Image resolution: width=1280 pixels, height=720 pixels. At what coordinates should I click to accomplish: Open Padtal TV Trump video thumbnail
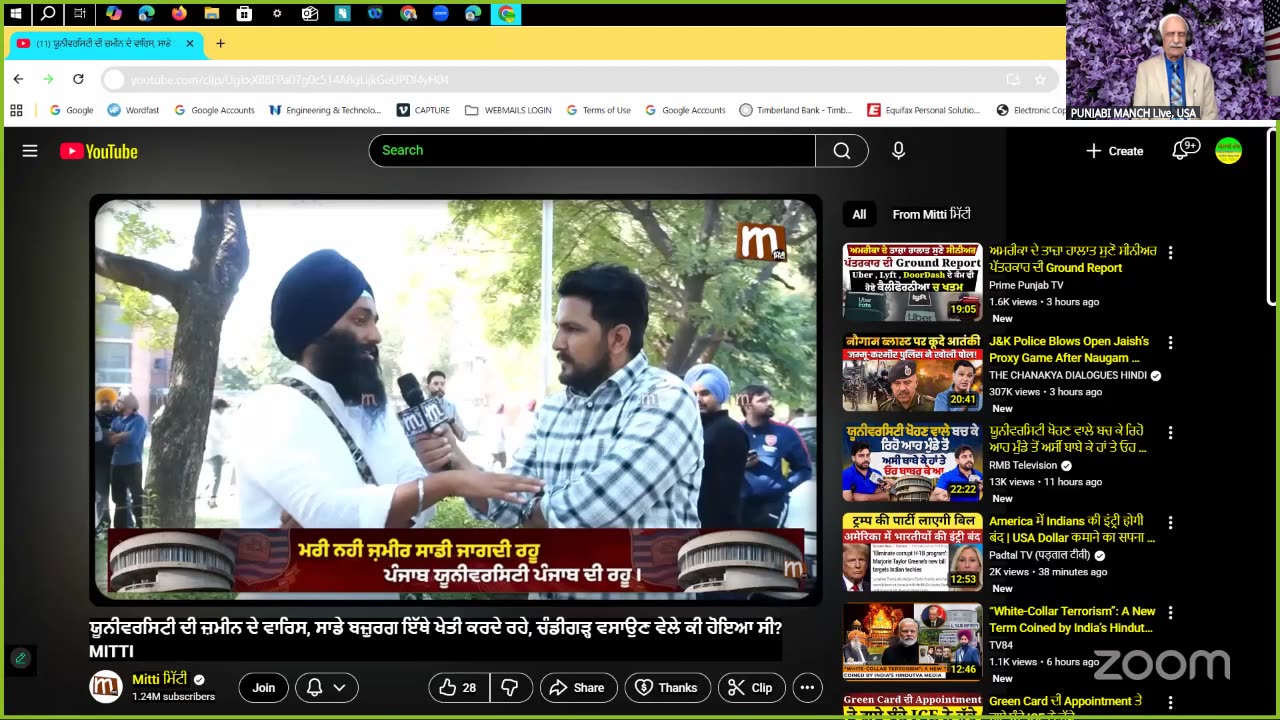(912, 552)
